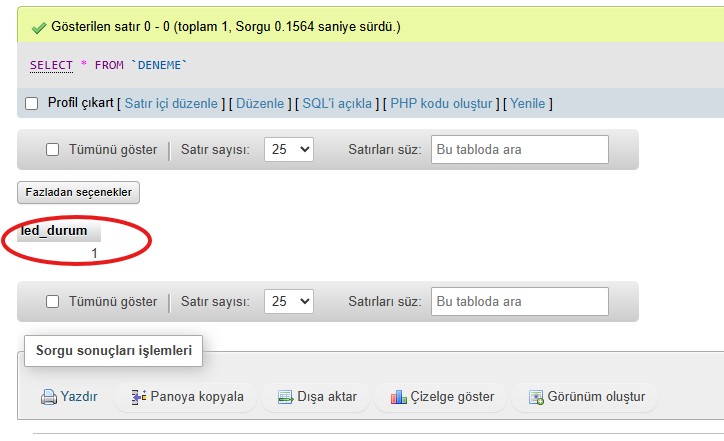The width and height of the screenshot is (724, 441).
Task: Click the green success checkmark icon
Action: (39, 28)
